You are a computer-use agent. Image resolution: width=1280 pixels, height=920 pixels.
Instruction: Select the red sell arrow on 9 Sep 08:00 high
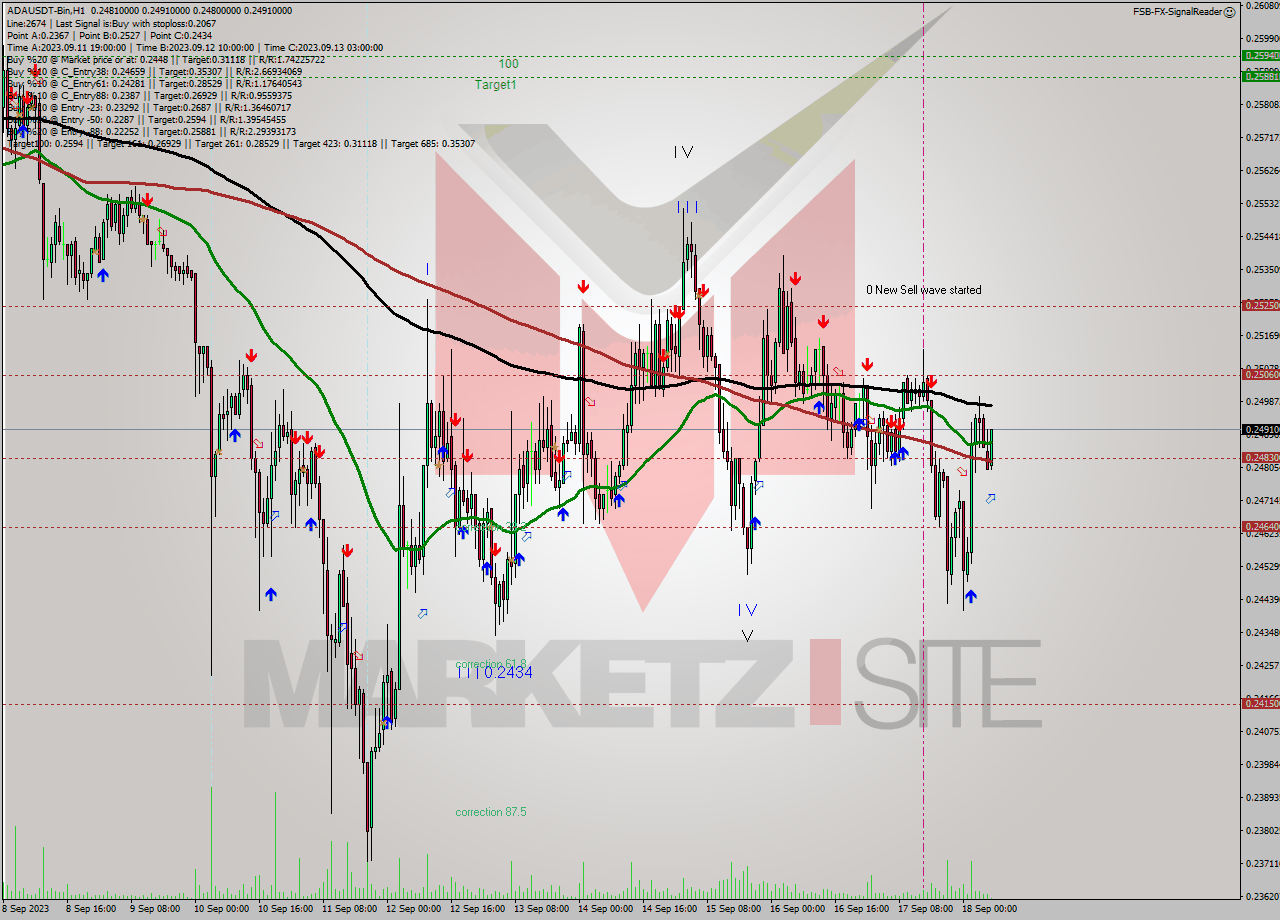pyautogui.click(x=147, y=199)
